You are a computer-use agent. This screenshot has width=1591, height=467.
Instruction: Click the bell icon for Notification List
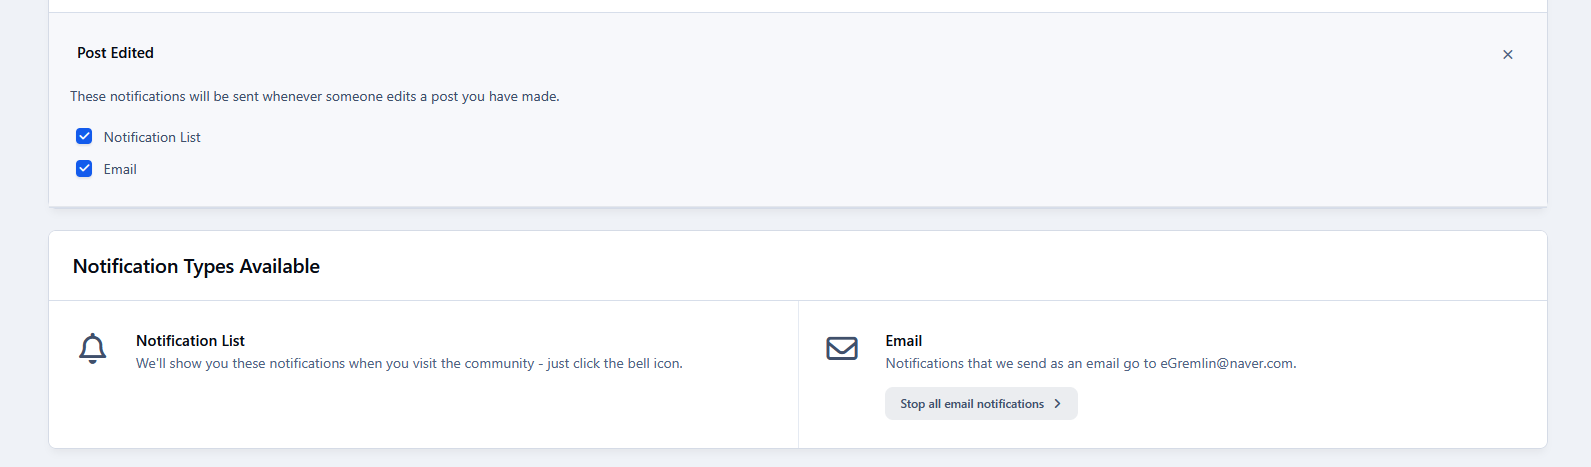[x=93, y=348]
